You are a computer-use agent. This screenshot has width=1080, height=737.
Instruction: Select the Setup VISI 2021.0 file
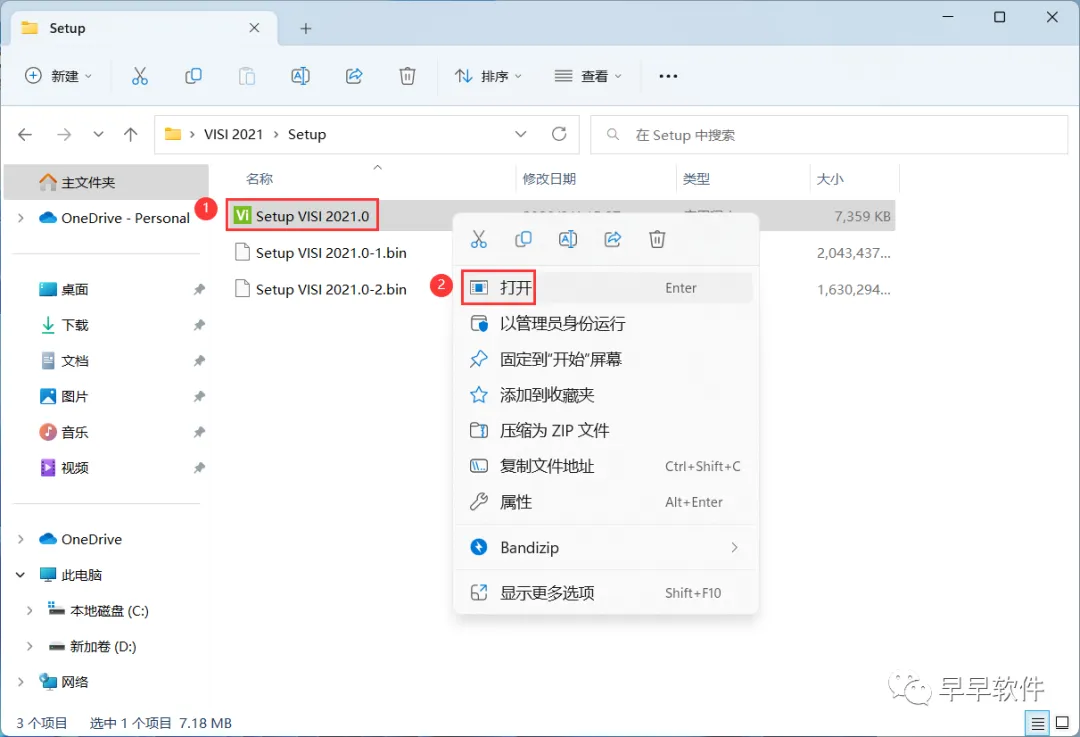tap(312, 216)
